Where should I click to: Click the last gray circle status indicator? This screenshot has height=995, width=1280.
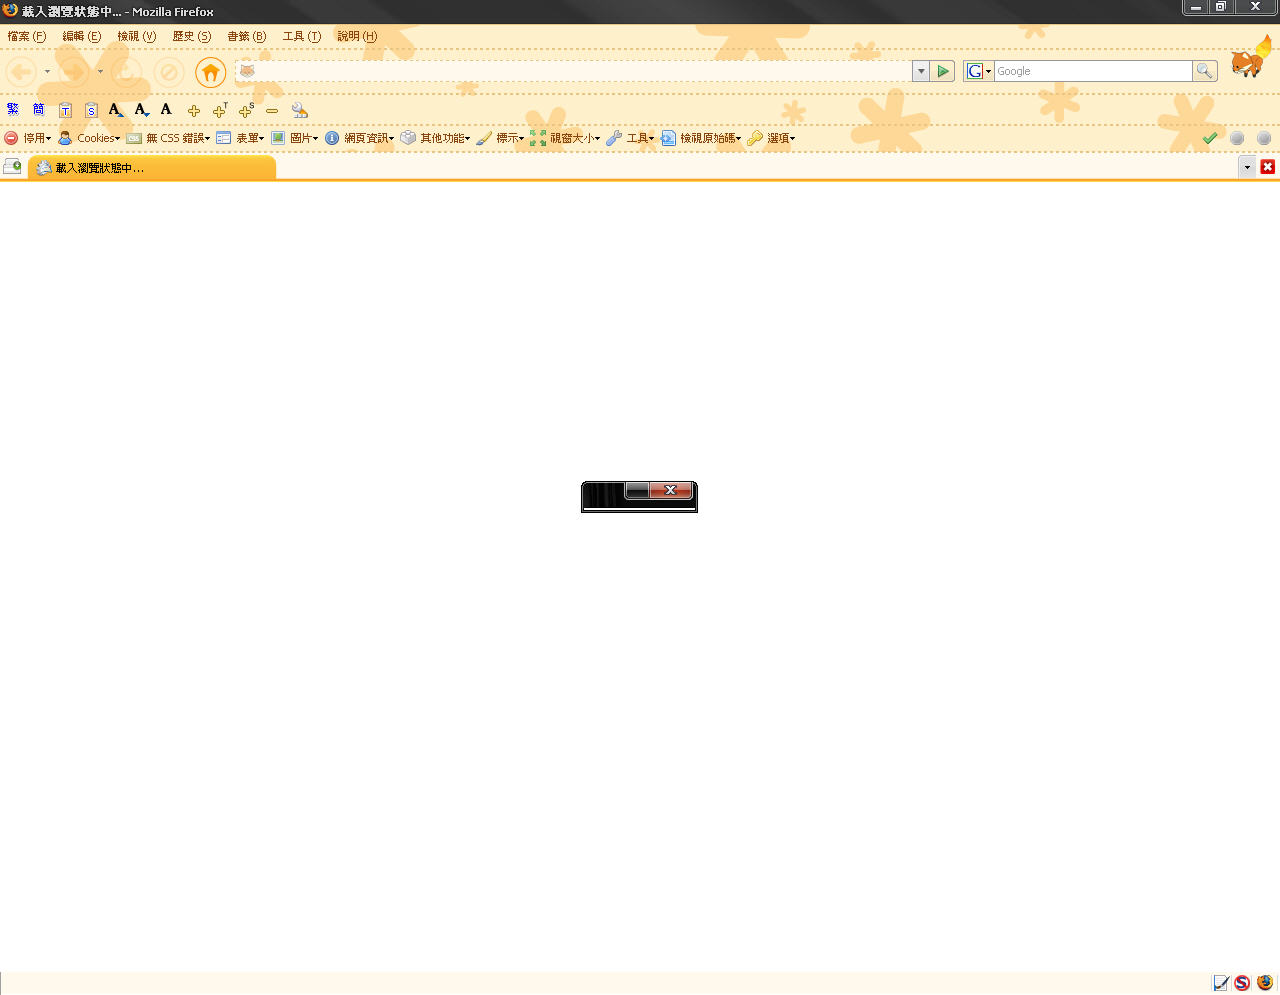coord(1264,138)
